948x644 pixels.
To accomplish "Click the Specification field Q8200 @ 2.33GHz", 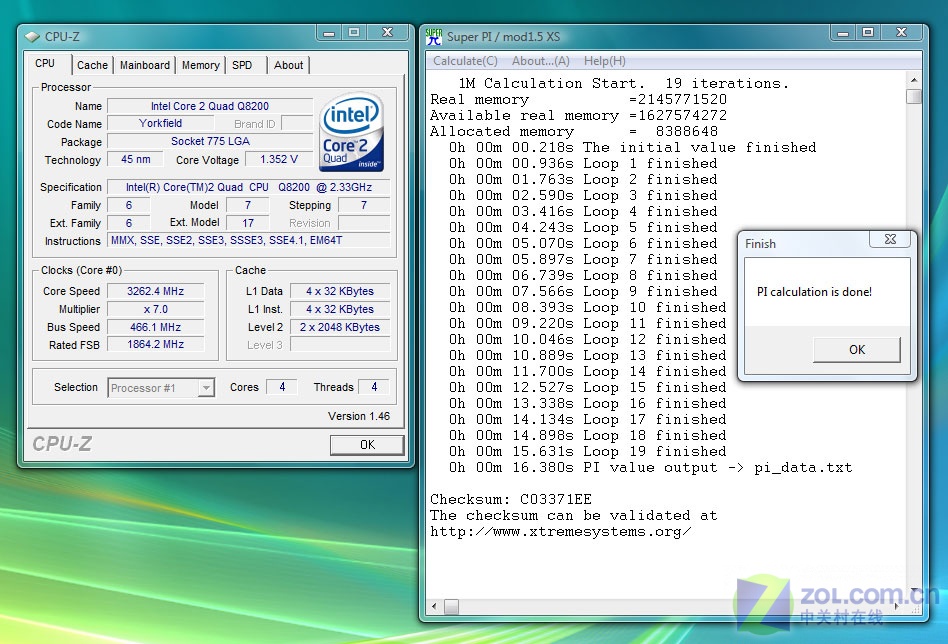I will click(x=248, y=187).
